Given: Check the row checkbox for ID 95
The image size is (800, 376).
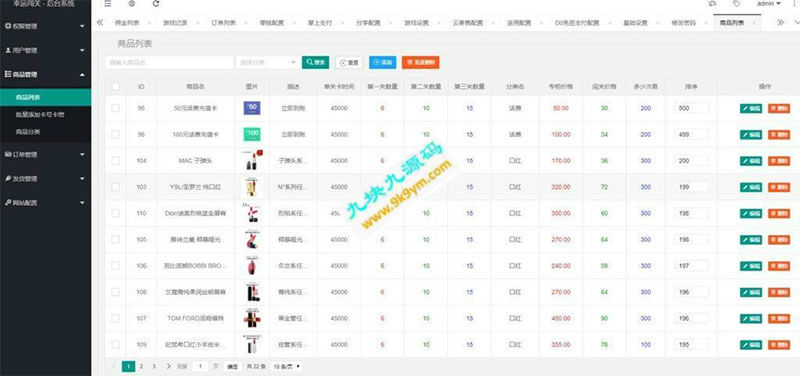Looking at the screenshot, I should (x=115, y=108).
